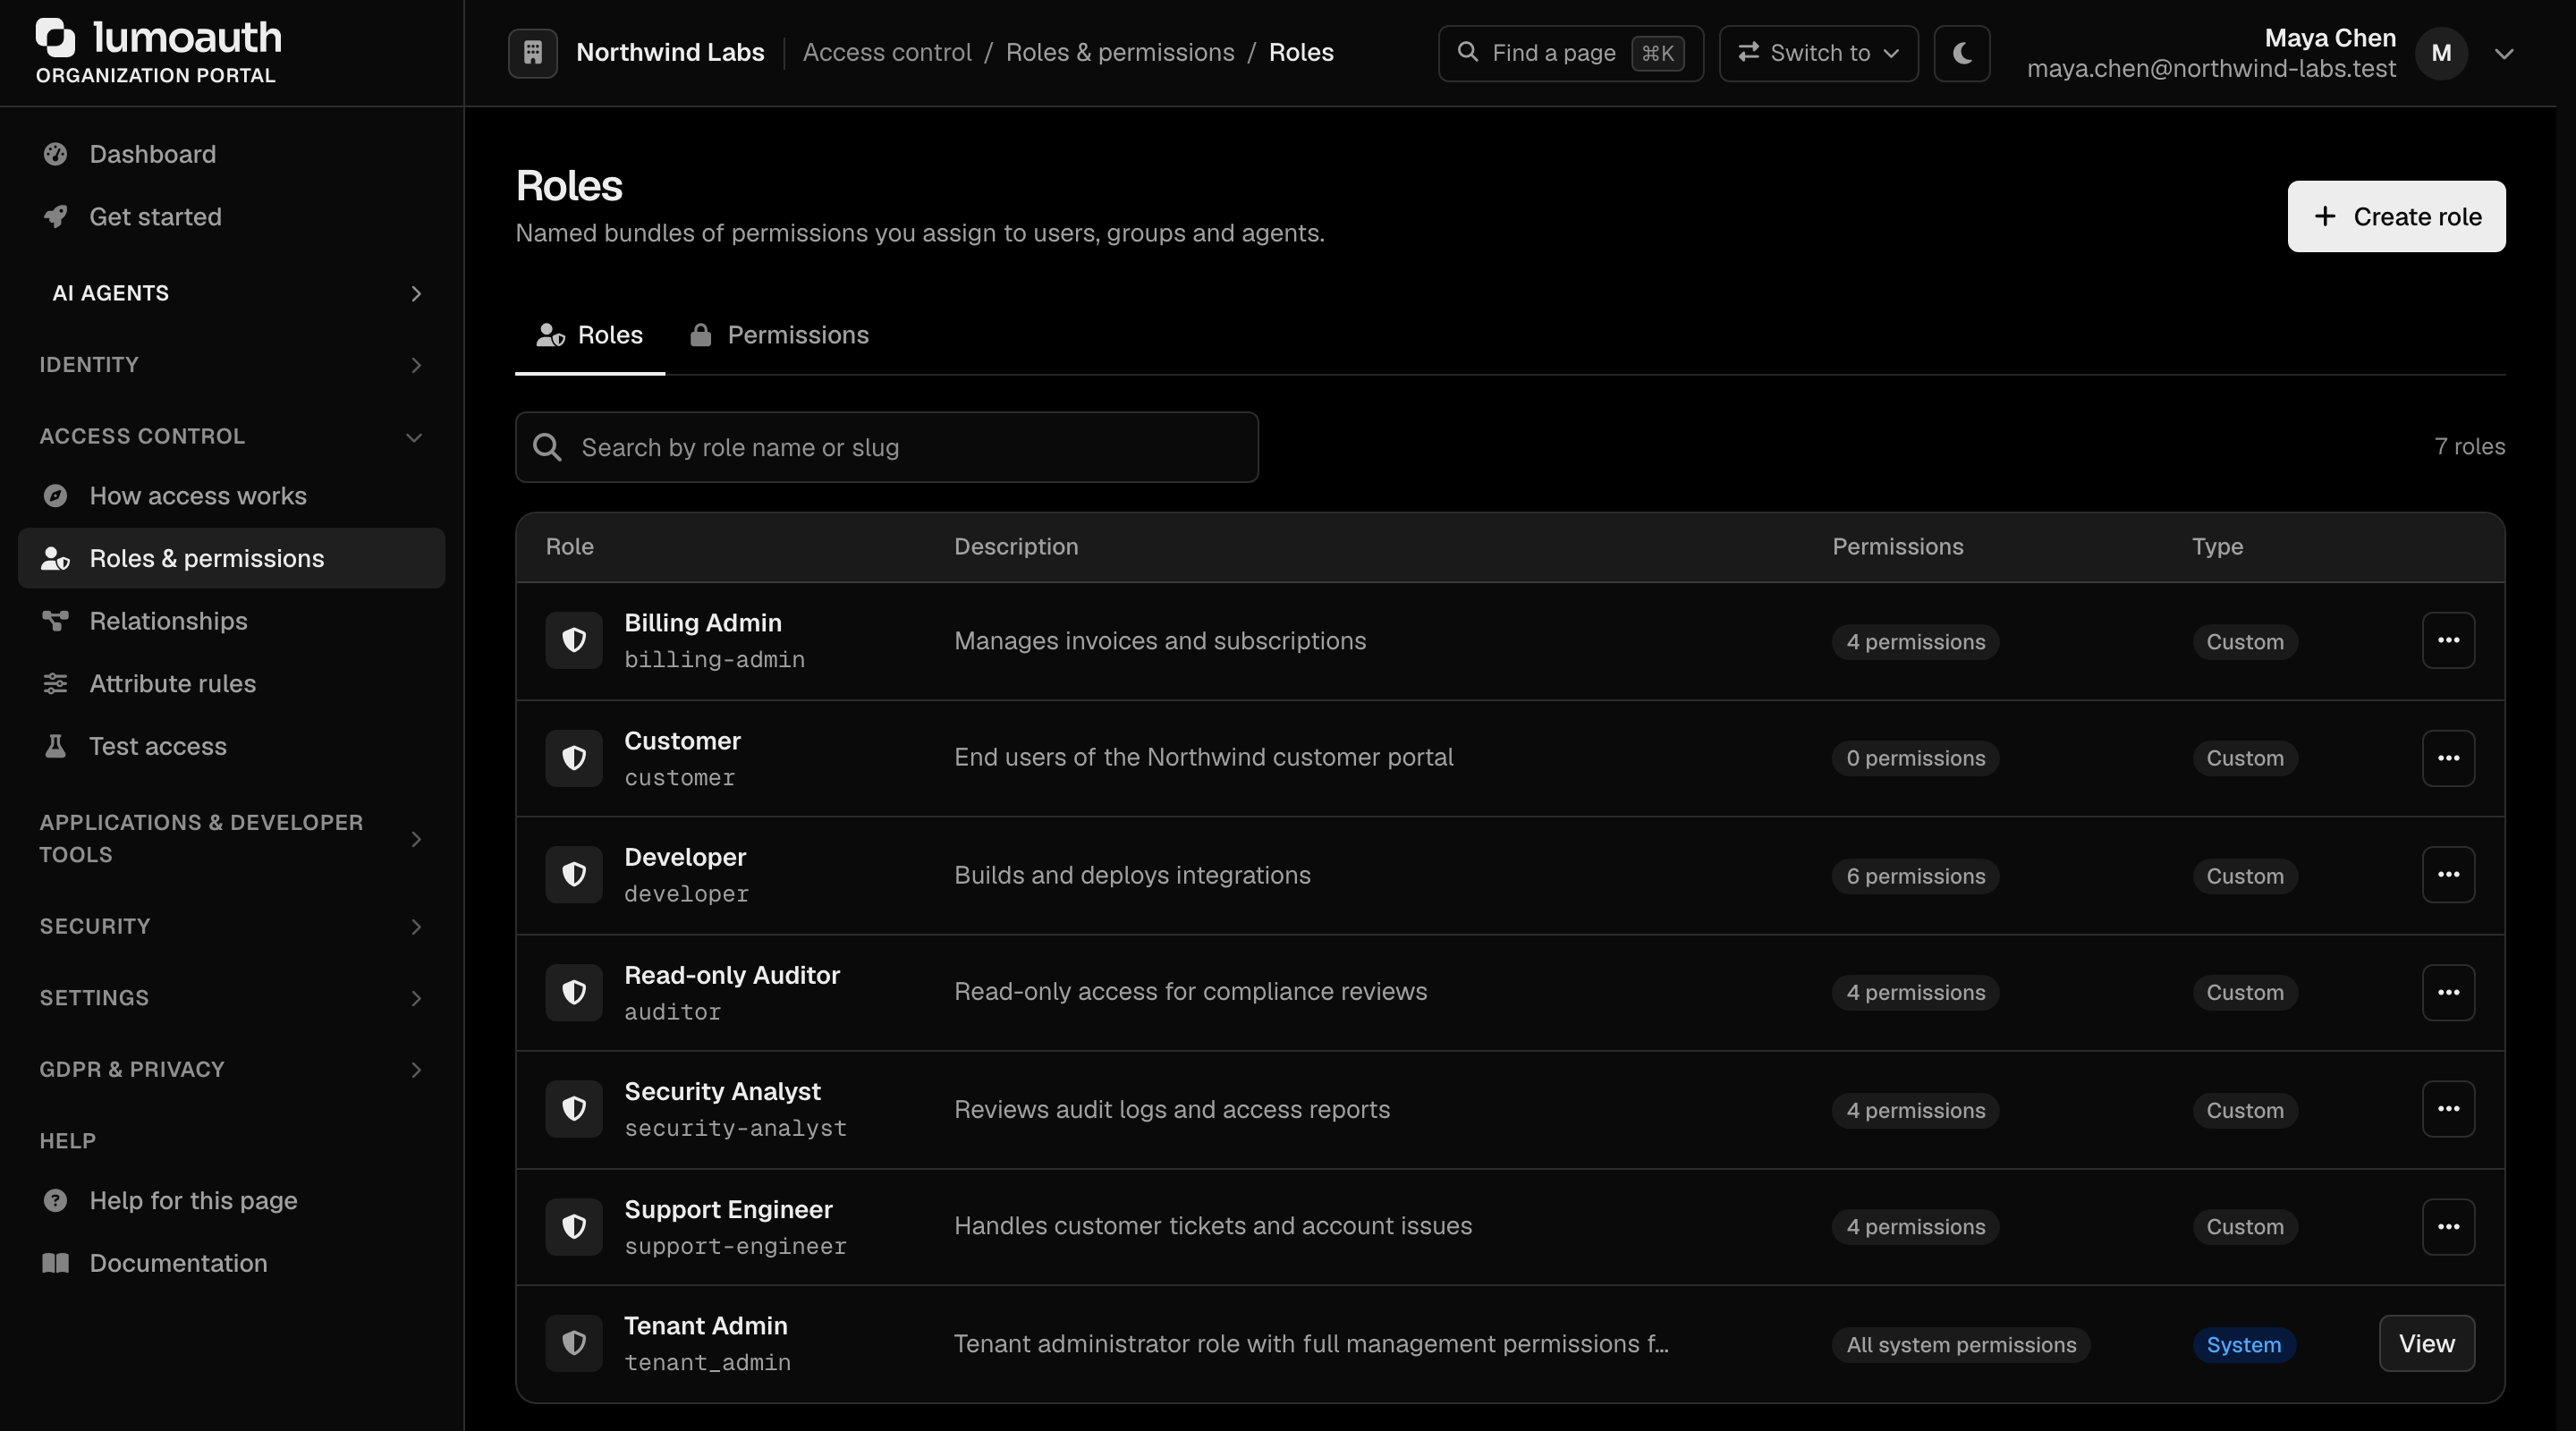Image resolution: width=2576 pixels, height=1431 pixels.
Task: Open the Switch to dropdown
Action: (1818, 53)
